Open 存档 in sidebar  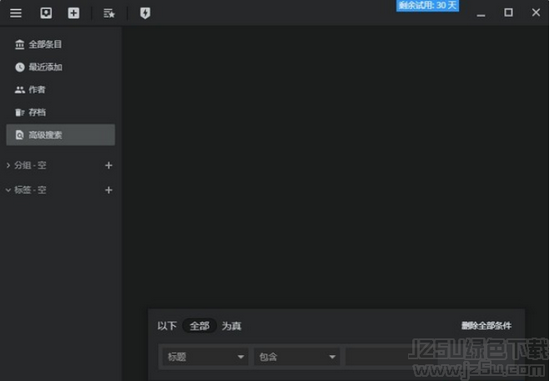tap(60, 112)
